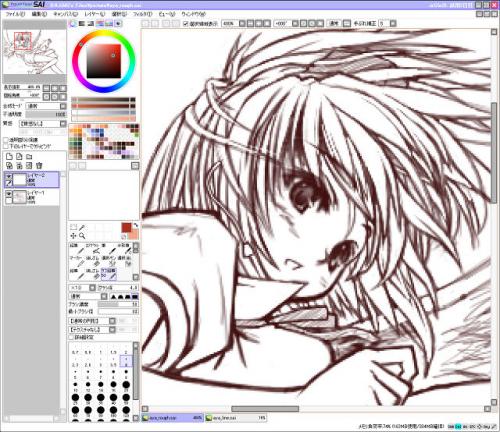Select the move tool with cross arrows

pyautogui.click(x=73, y=236)
